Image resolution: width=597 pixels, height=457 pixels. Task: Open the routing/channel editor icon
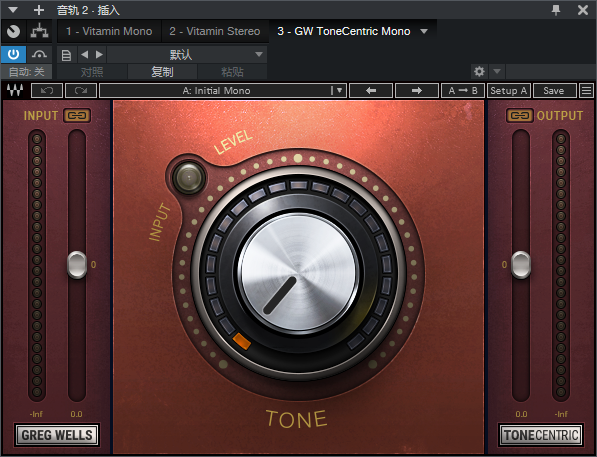tap(40, 31)
